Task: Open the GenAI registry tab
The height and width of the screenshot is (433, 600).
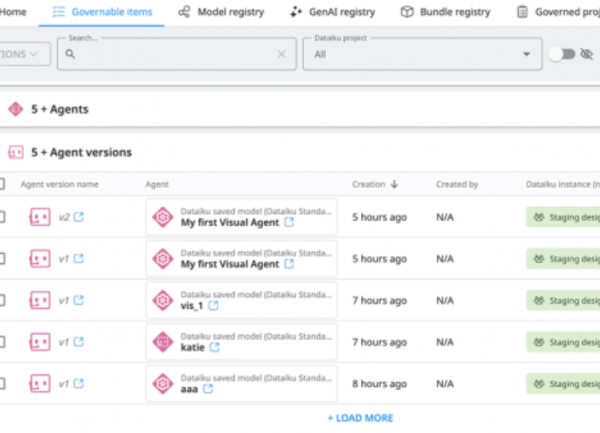Action: 333,12
